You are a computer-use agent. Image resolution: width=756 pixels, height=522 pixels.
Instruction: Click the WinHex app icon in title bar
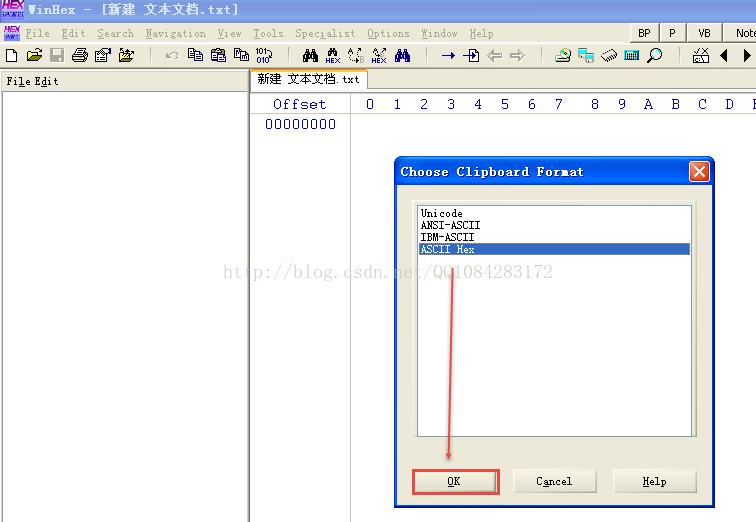pos(13,9)
